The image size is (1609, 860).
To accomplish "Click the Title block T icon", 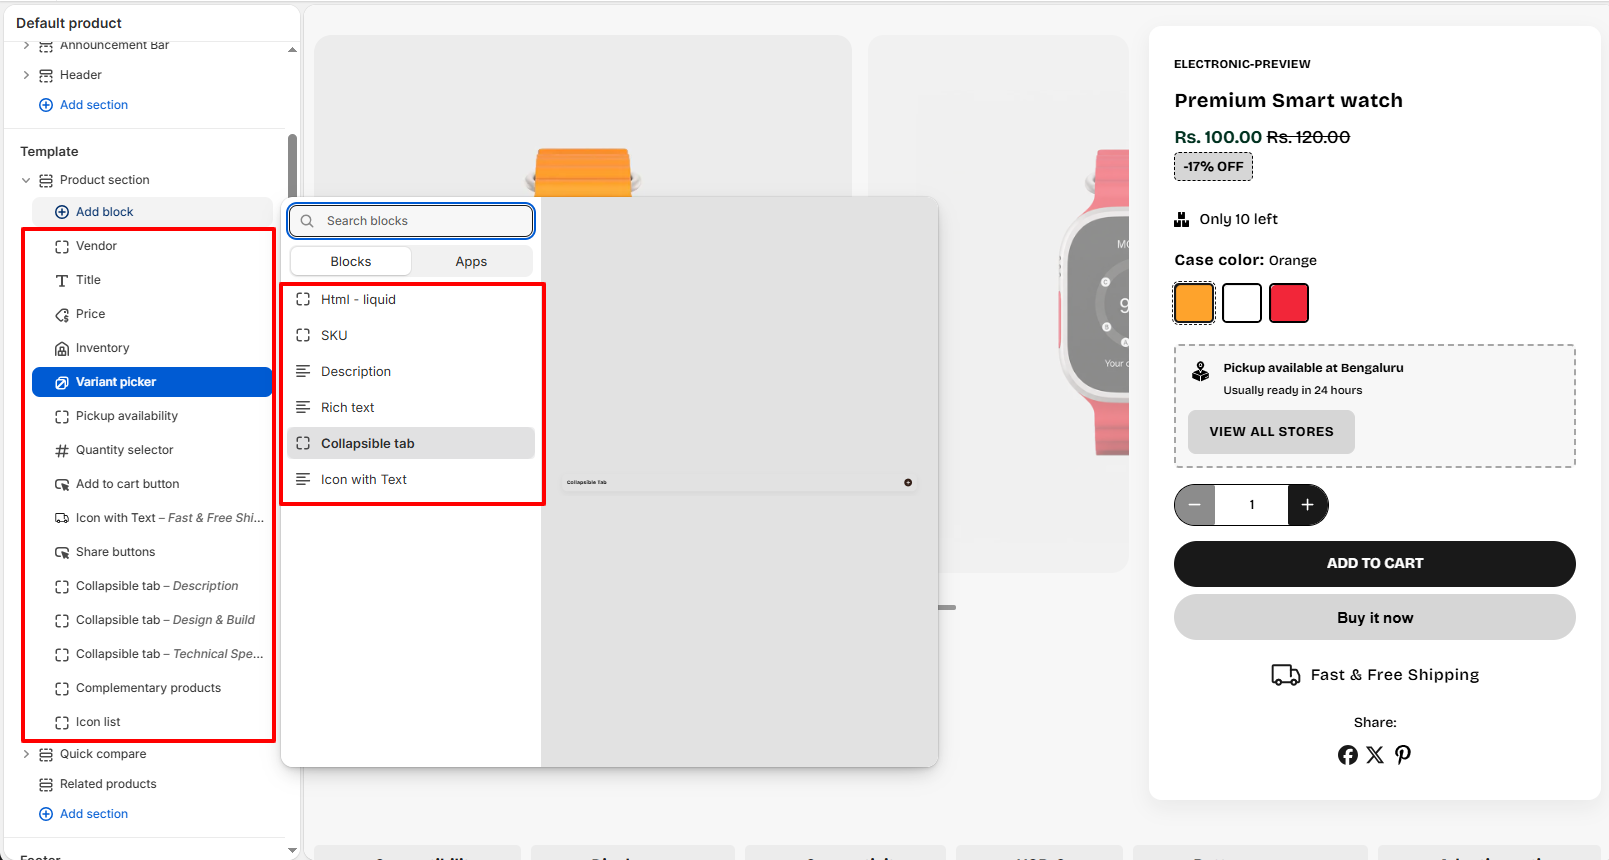I will pyautogui.click(x=62, y=280).
